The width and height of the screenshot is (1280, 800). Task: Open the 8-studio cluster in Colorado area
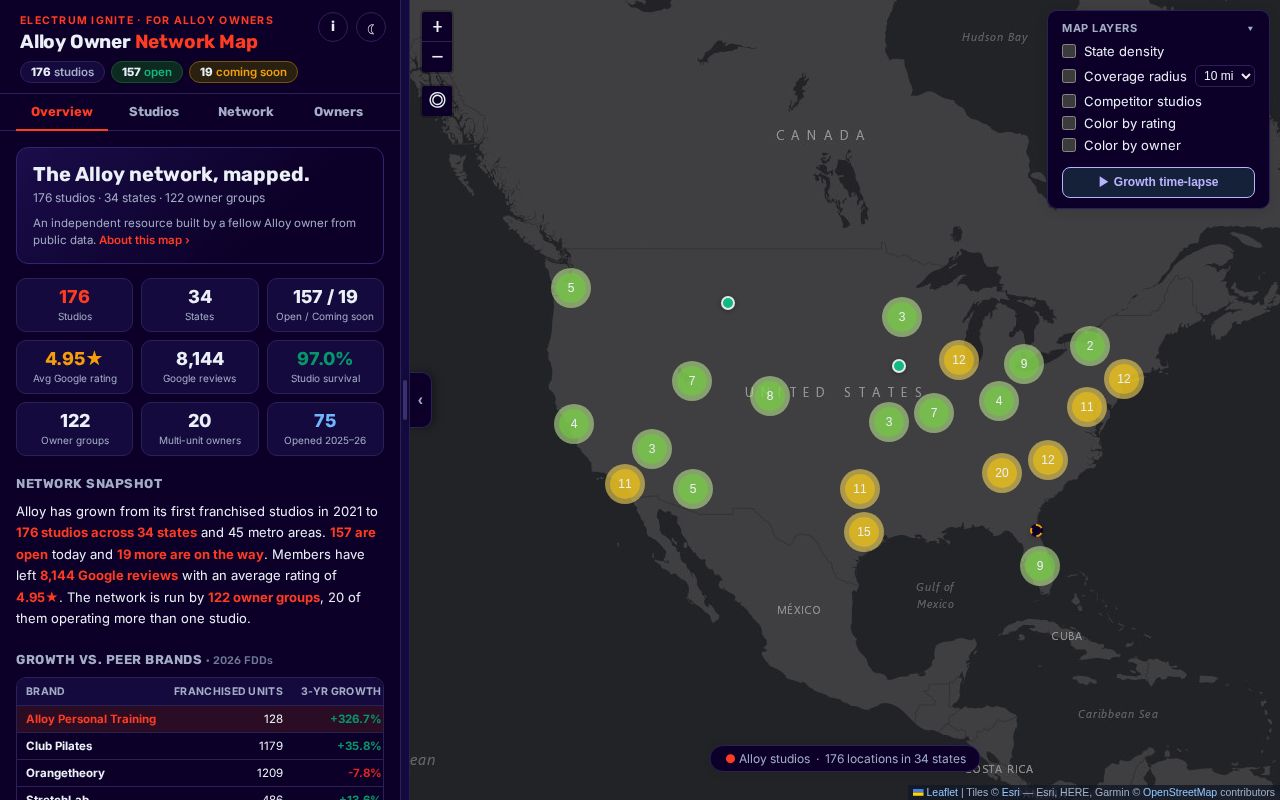(x=770, y=396)
